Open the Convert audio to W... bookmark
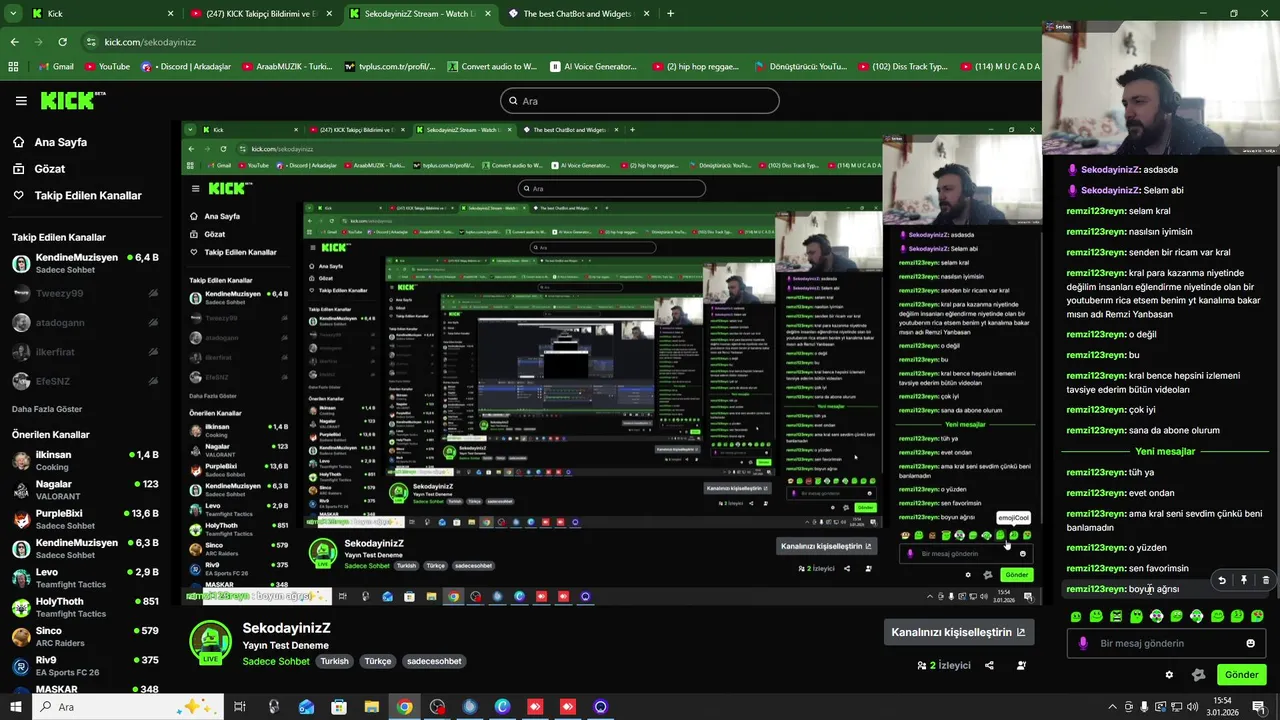 click(492, 67)
